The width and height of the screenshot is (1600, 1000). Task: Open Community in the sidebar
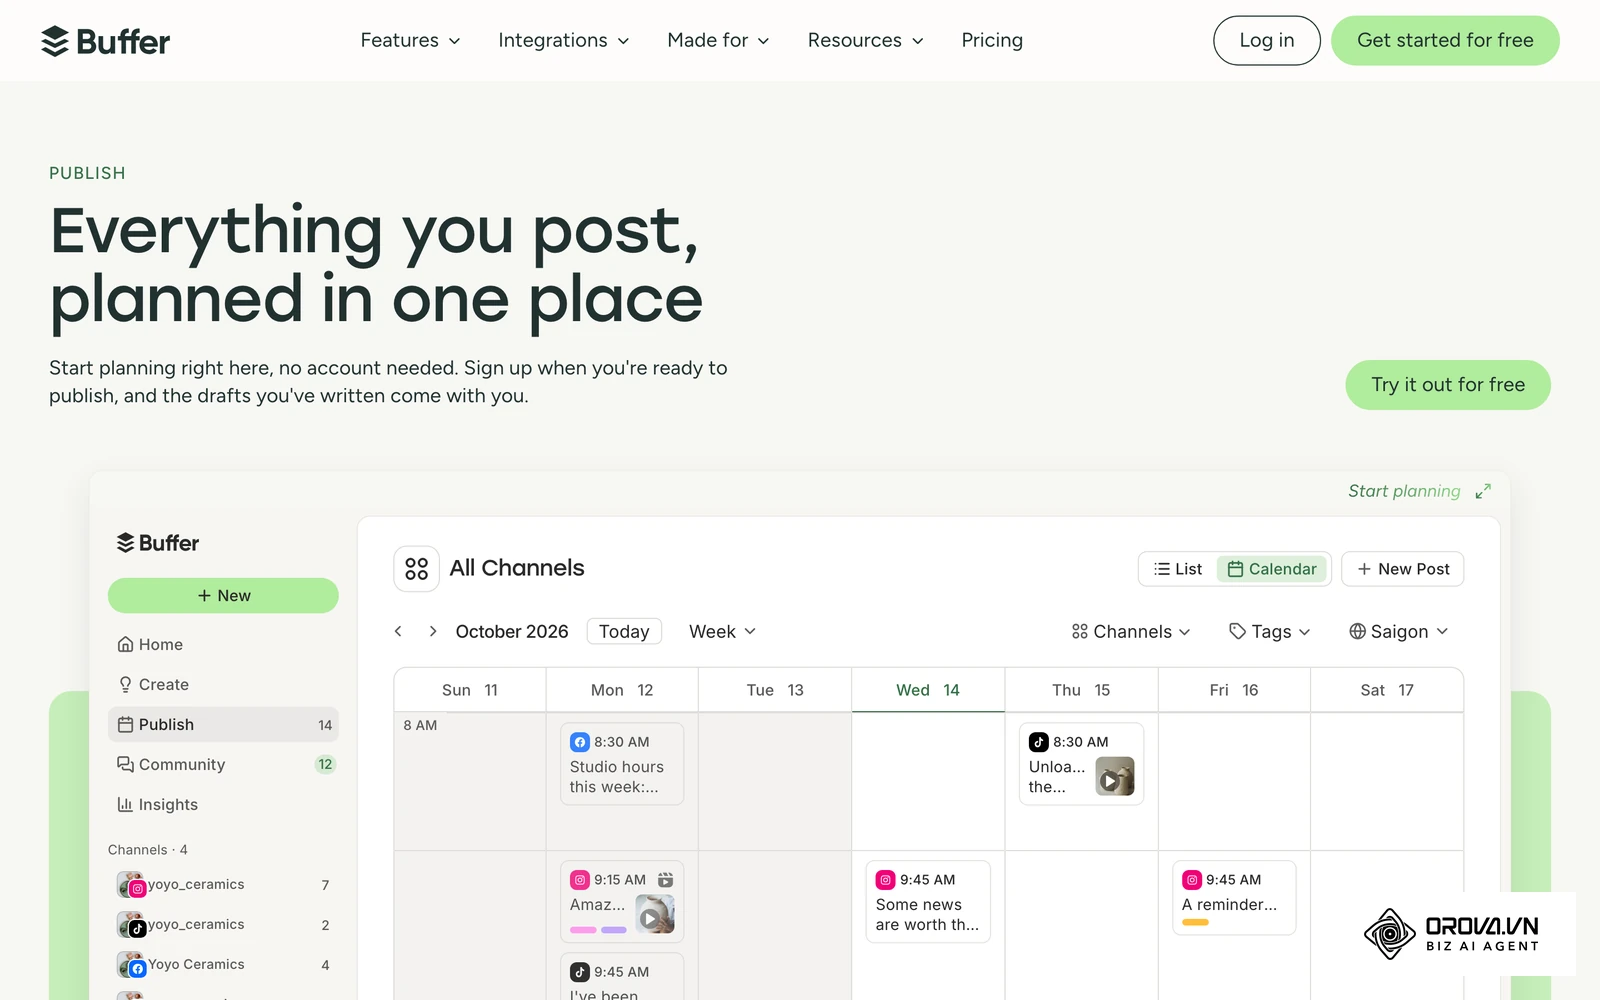coord(223,765)
